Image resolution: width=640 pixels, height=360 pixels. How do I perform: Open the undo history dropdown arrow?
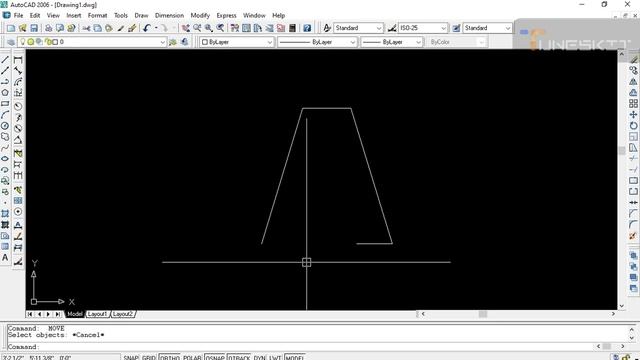[156, 28]
